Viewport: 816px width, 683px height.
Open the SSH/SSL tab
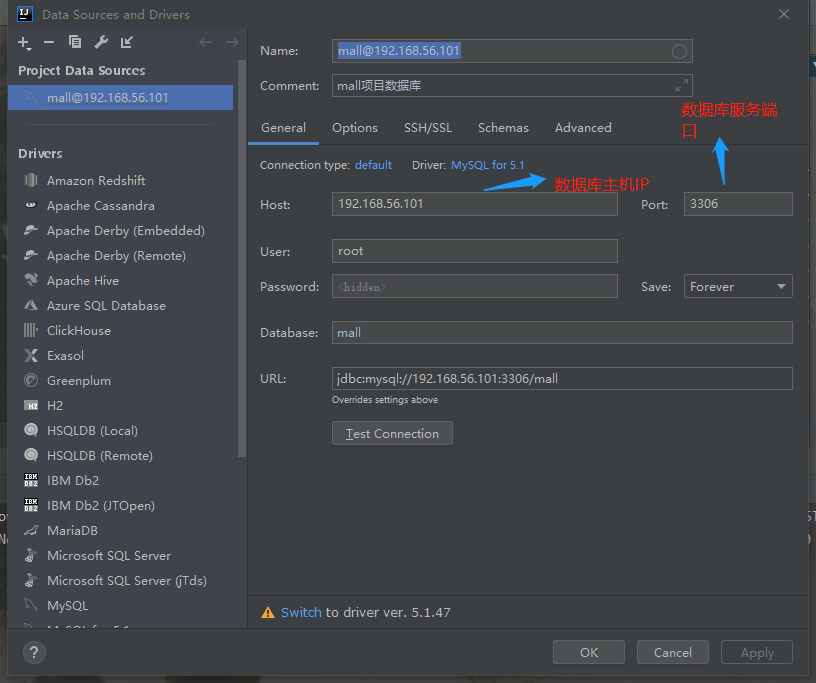point(428,128)
